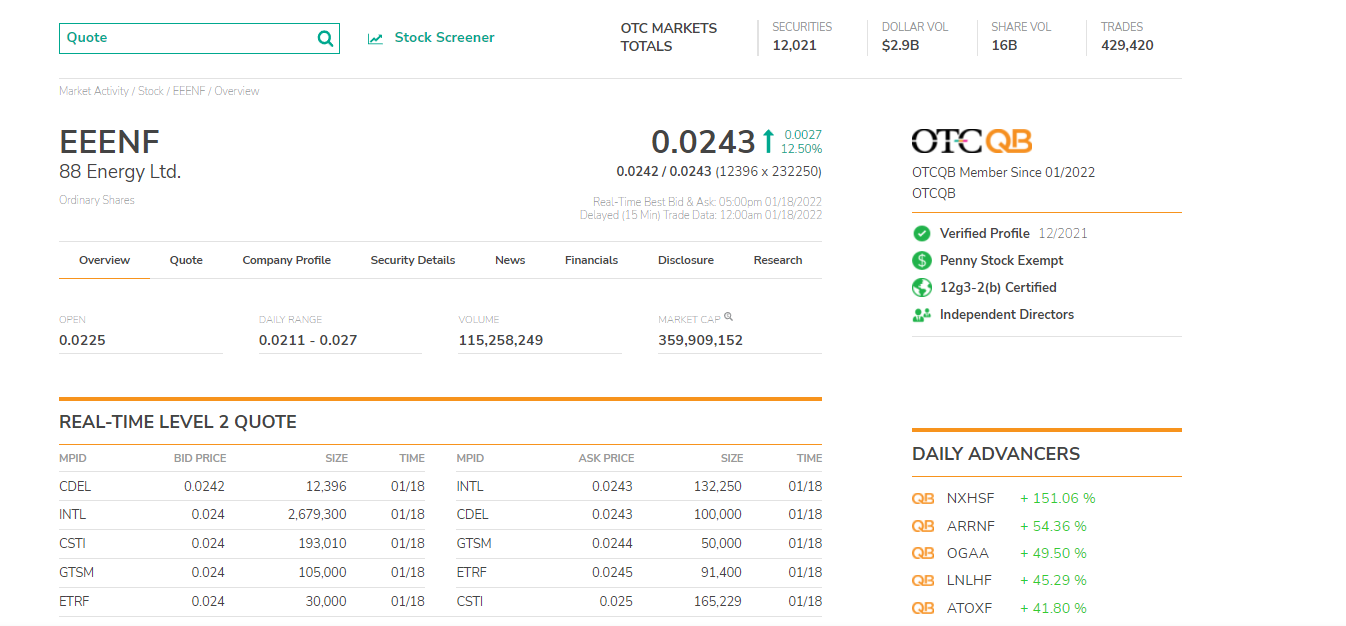Click the QB badge beside NXHSF
Viewport: 1346px width, 626px height.
point(923,498)
